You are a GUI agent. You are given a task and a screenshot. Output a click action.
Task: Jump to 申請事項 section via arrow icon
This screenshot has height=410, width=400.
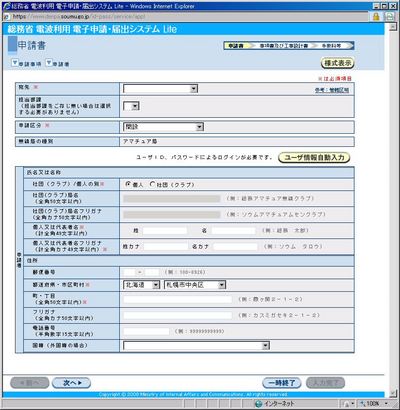pos(15,63)
